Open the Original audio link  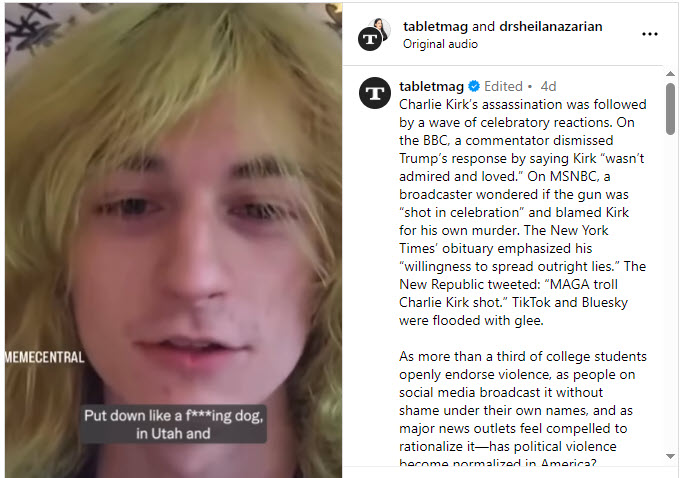[440, 44]
